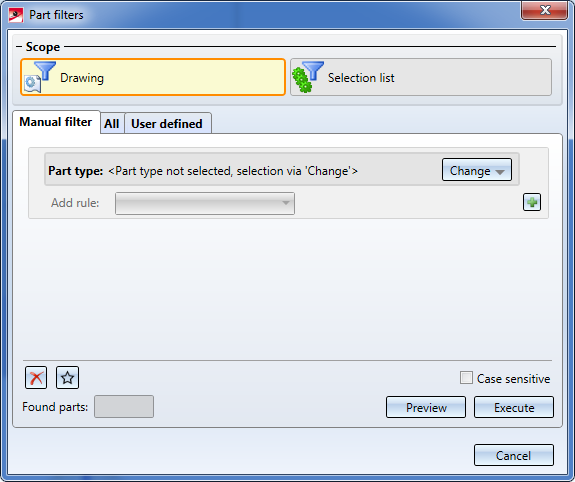Switch to the User defined tab
Image resolution: width=575 pixels, height=482 pixels.
pyautogui.click(x=167, y=124)
